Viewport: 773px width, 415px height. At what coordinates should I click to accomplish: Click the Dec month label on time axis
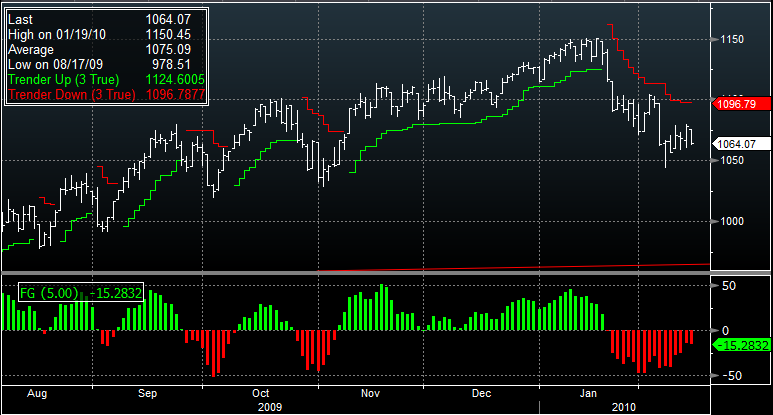pos(482,393)
